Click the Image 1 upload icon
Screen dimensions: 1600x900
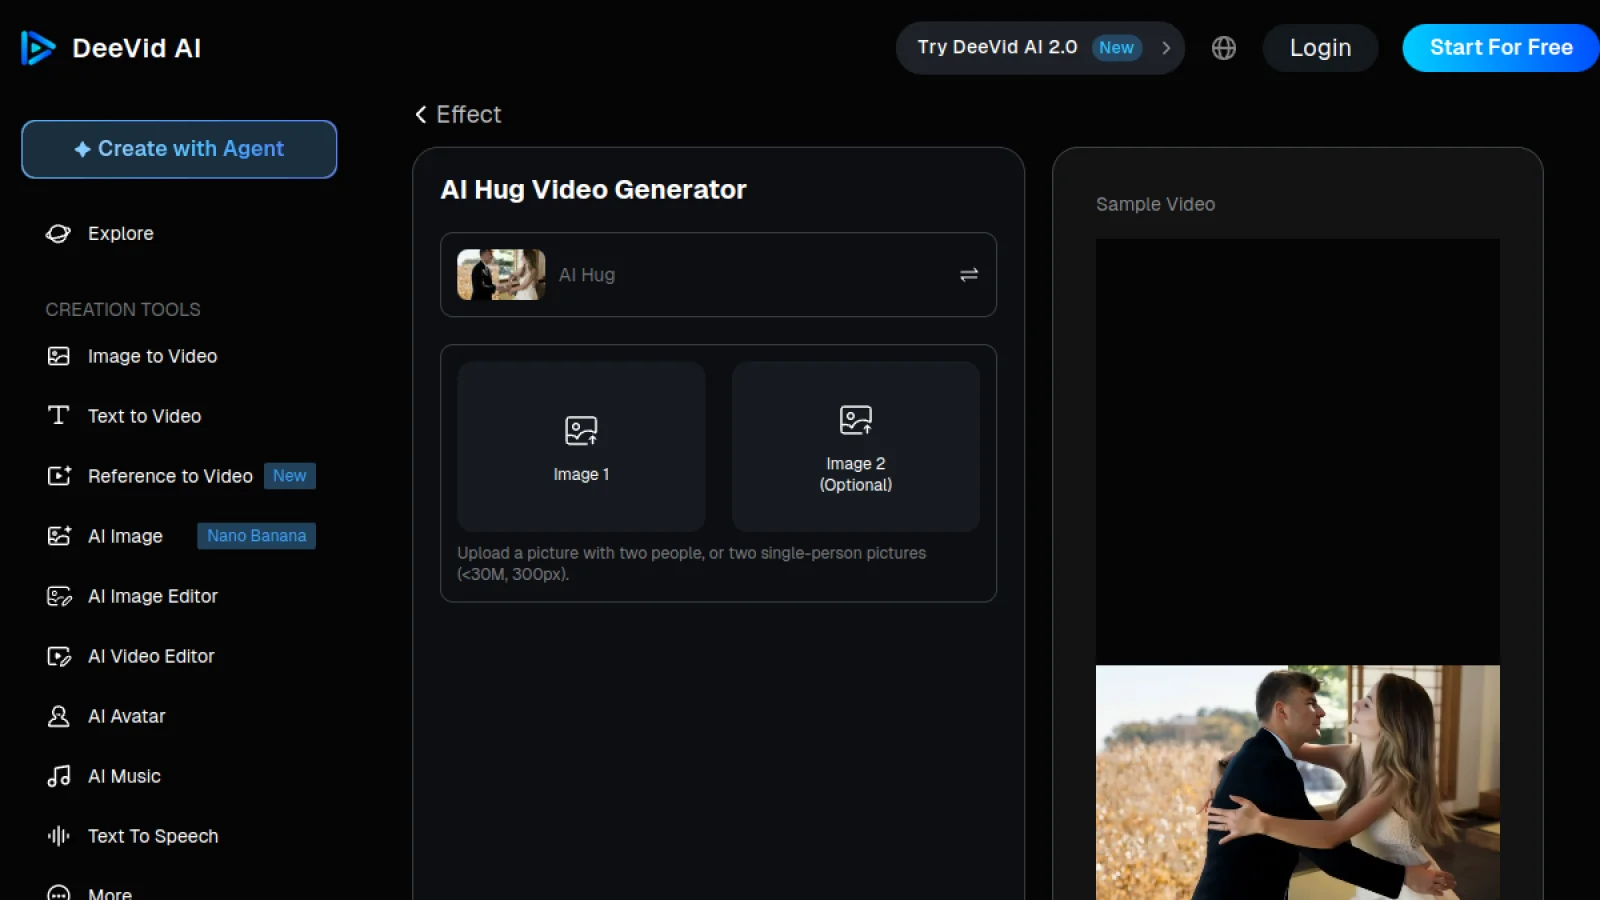[581, 431]
